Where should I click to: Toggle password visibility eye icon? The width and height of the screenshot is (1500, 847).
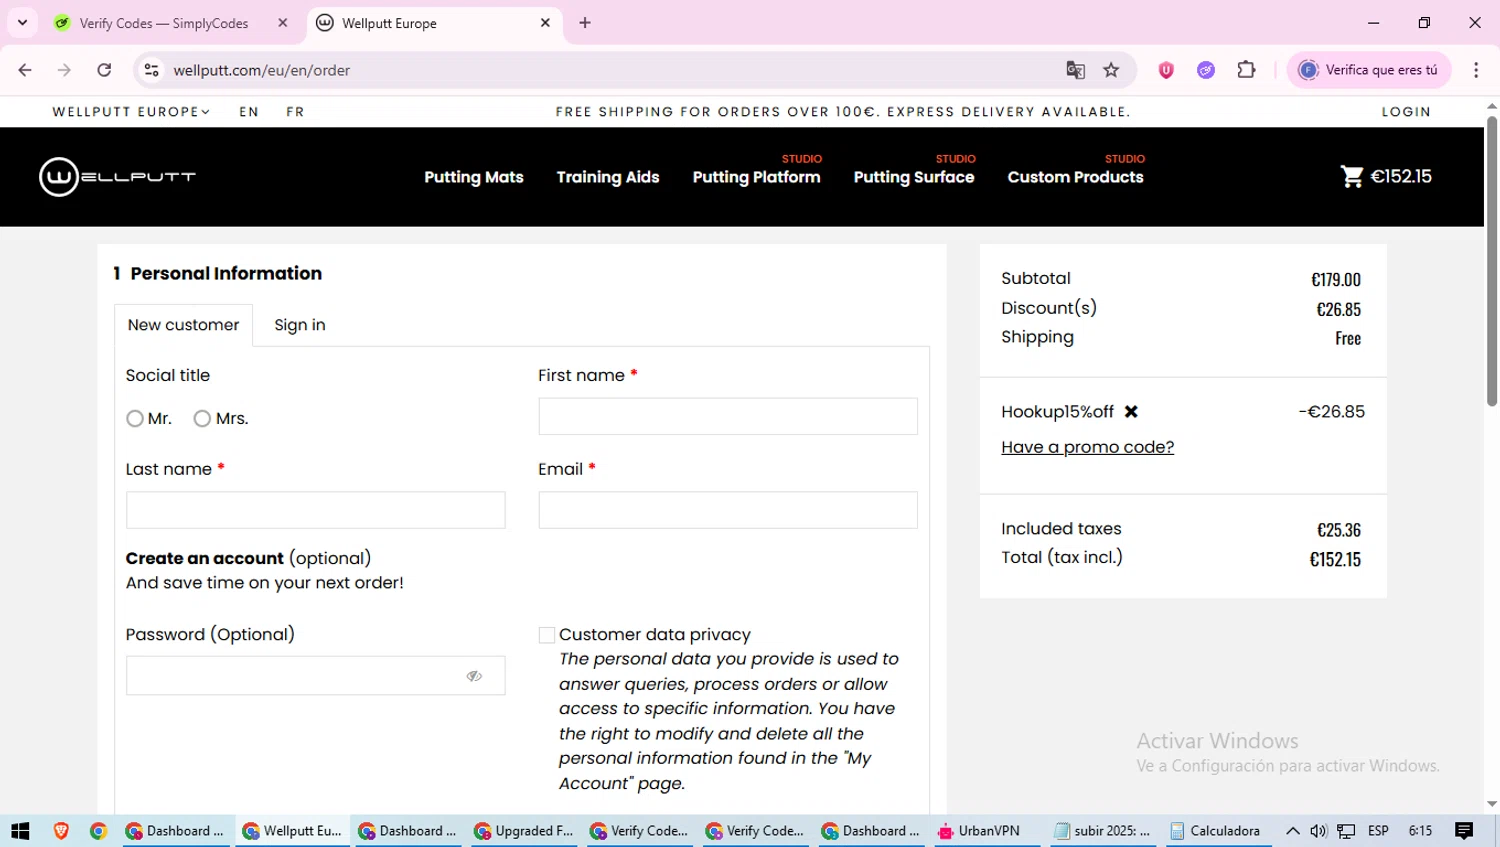tap(474, 676)
